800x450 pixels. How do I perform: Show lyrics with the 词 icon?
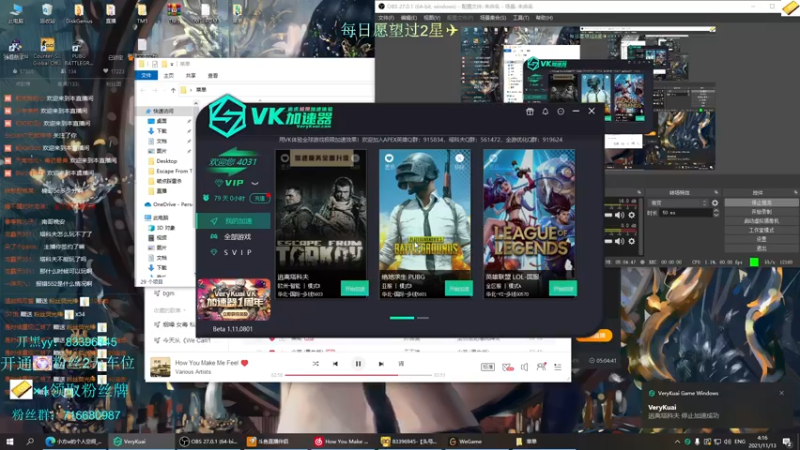[401, 364]
